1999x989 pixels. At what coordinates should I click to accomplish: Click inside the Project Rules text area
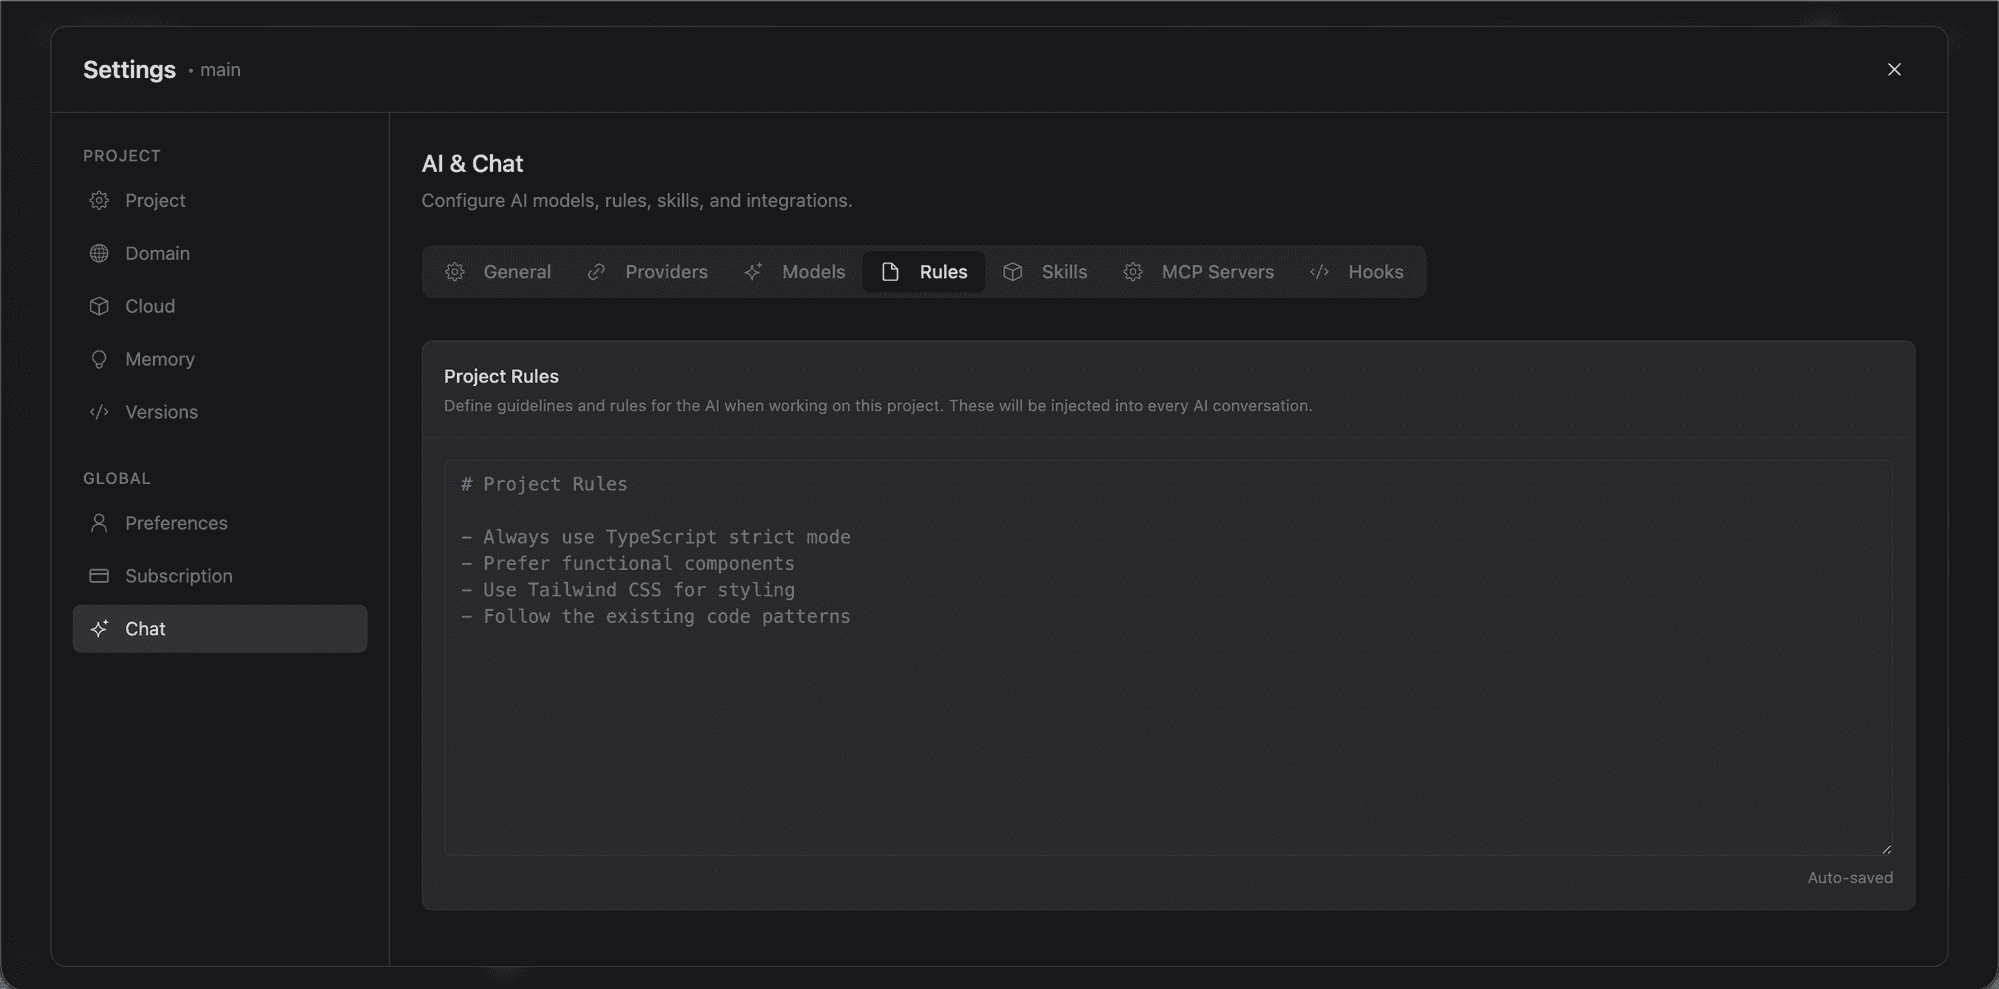1168,658
